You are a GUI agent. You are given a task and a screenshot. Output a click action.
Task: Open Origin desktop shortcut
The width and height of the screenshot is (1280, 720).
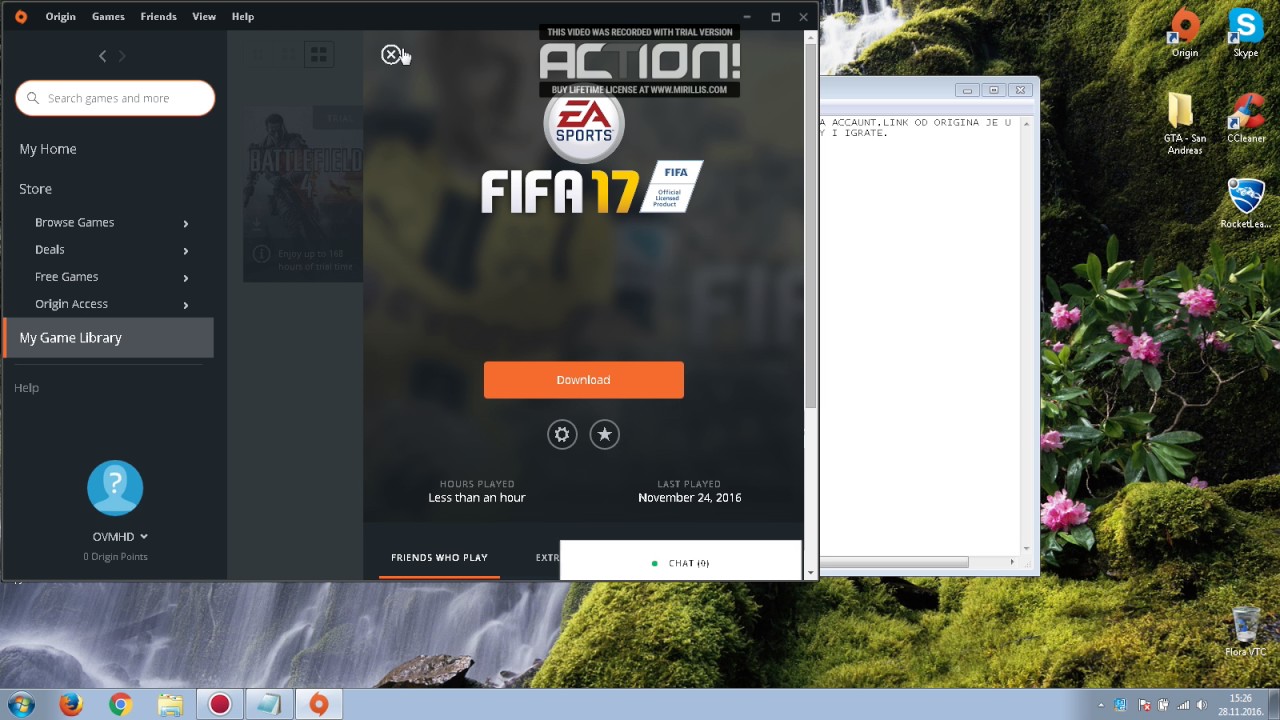click(1185, 34)
